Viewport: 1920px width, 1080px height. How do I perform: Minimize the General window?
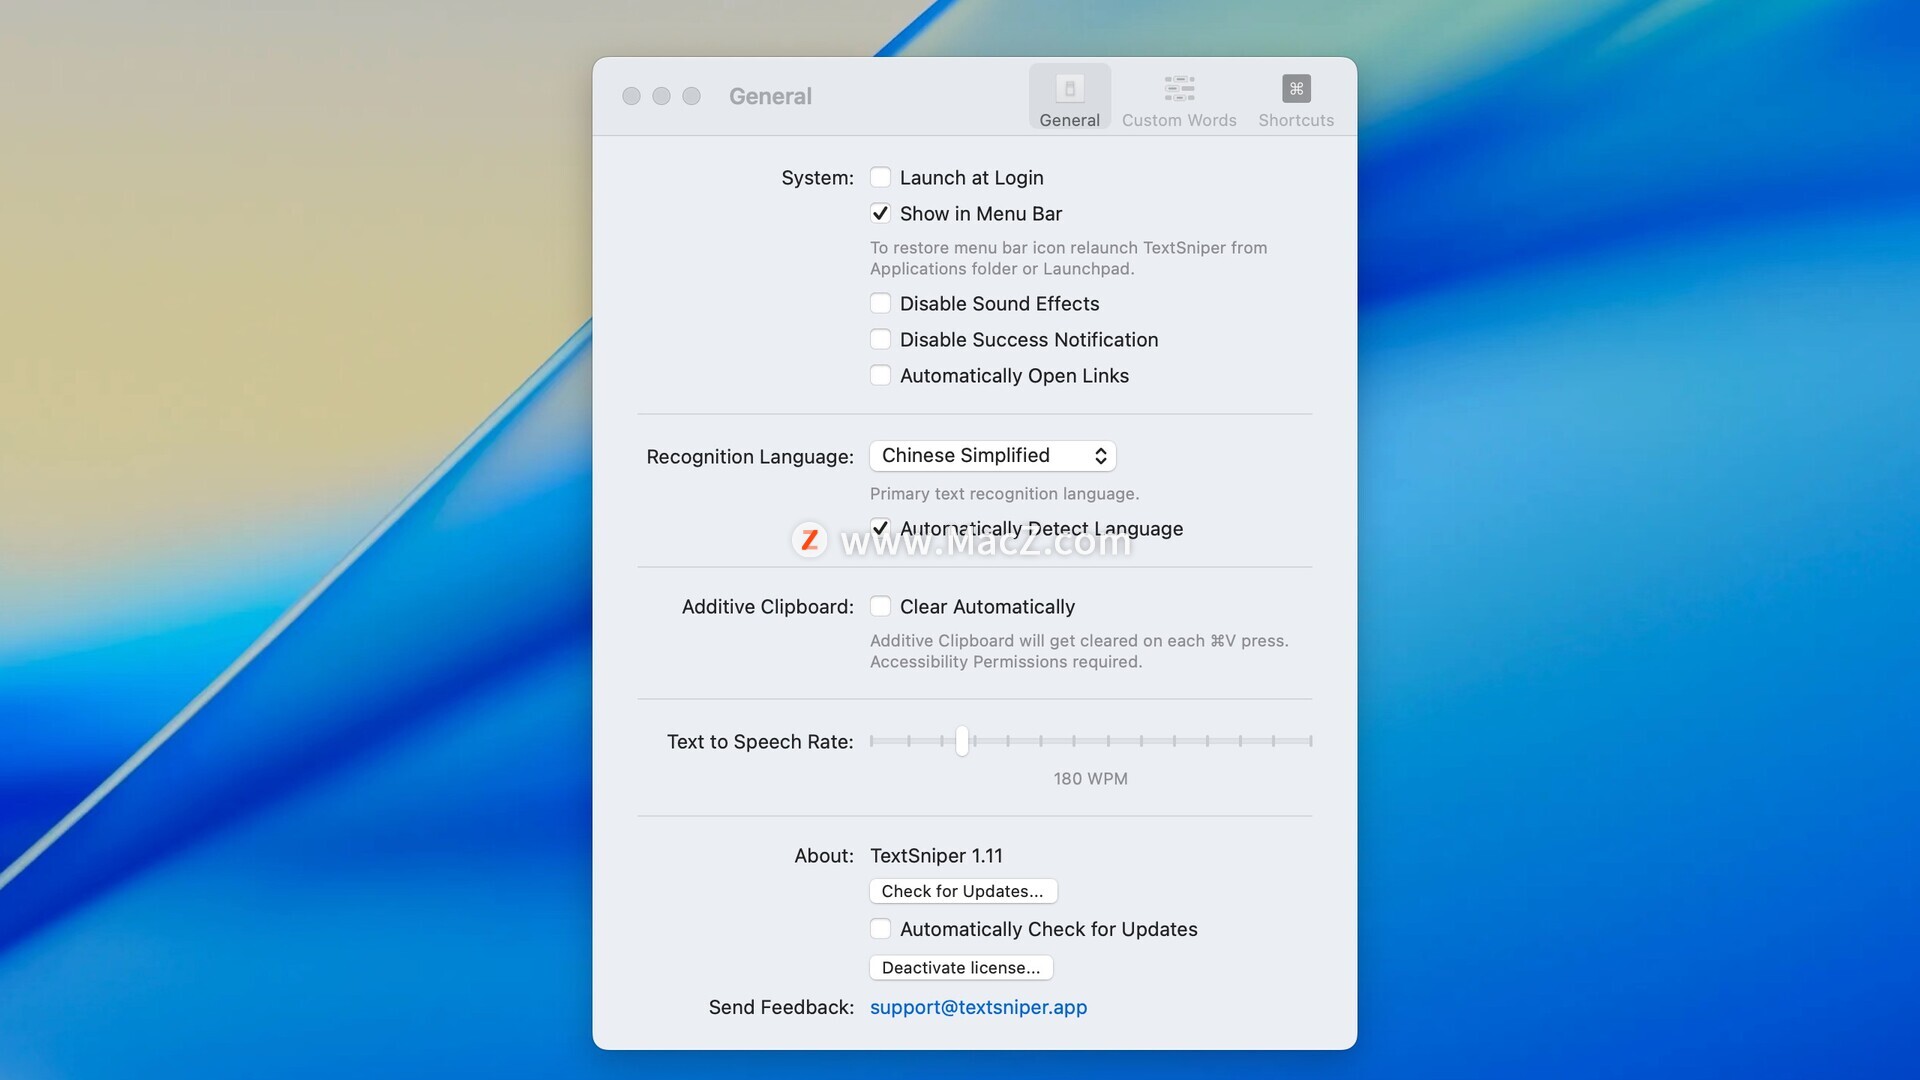click(661, 96)
